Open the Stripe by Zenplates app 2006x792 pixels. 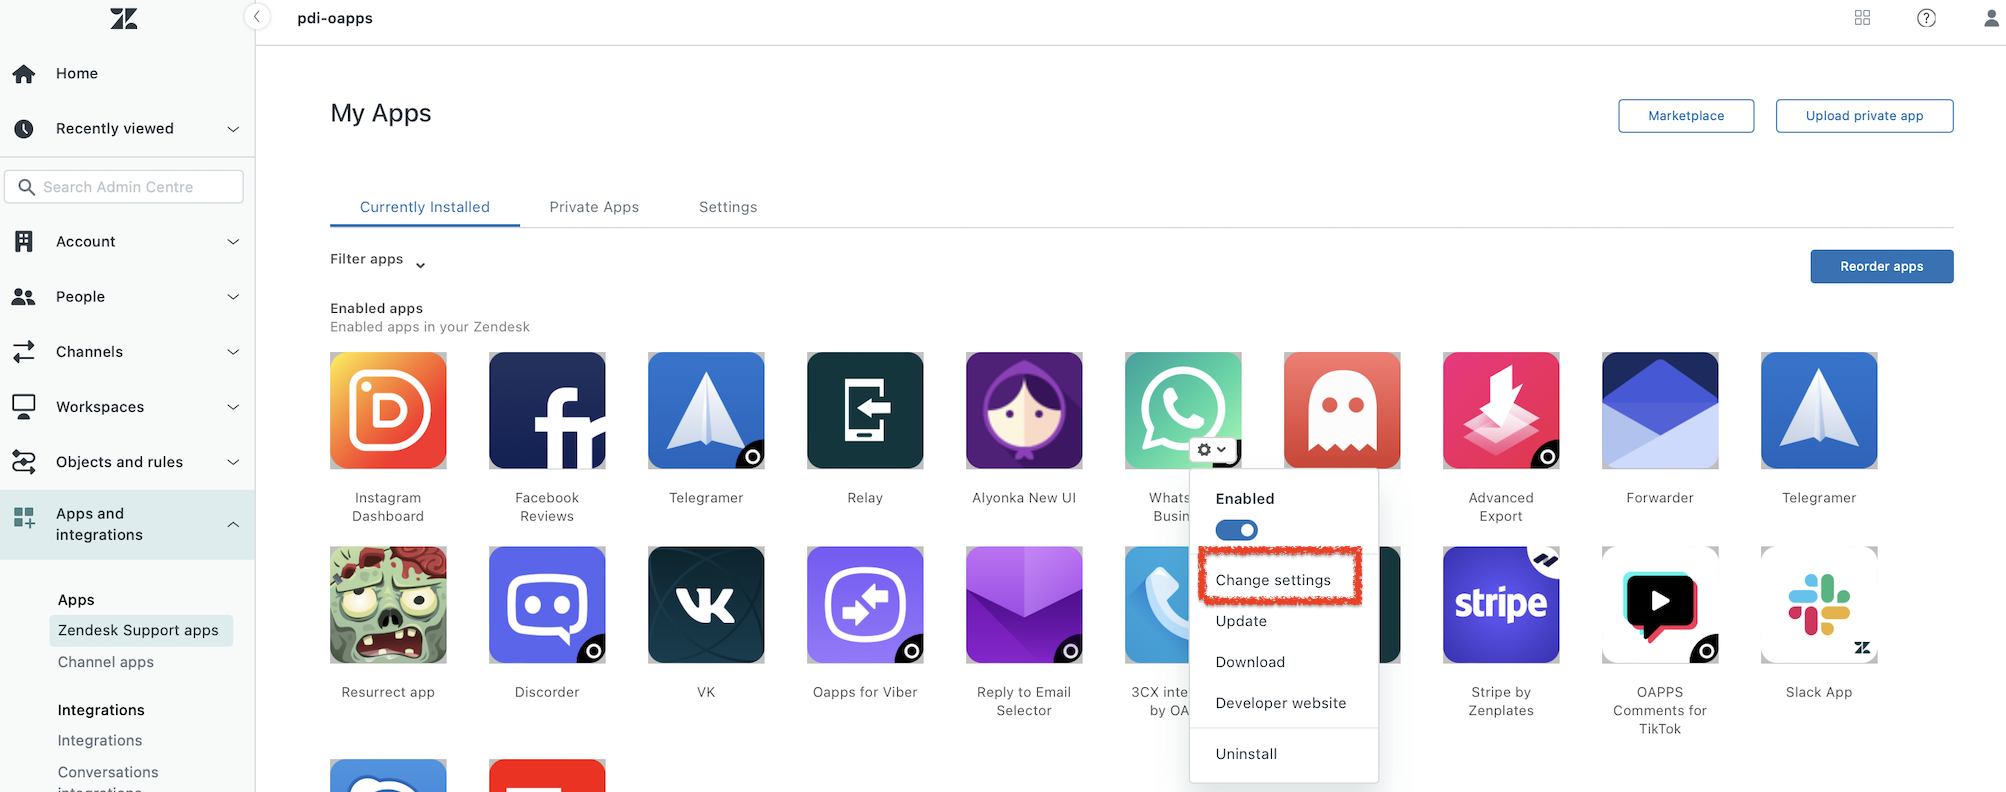pos(1501,604)
